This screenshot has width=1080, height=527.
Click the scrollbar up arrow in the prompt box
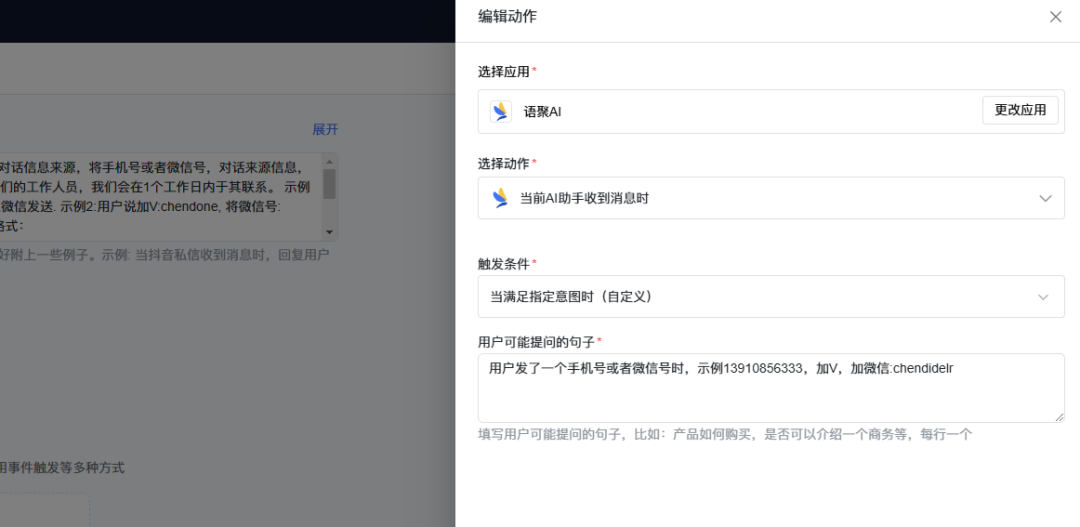point(329,160)
